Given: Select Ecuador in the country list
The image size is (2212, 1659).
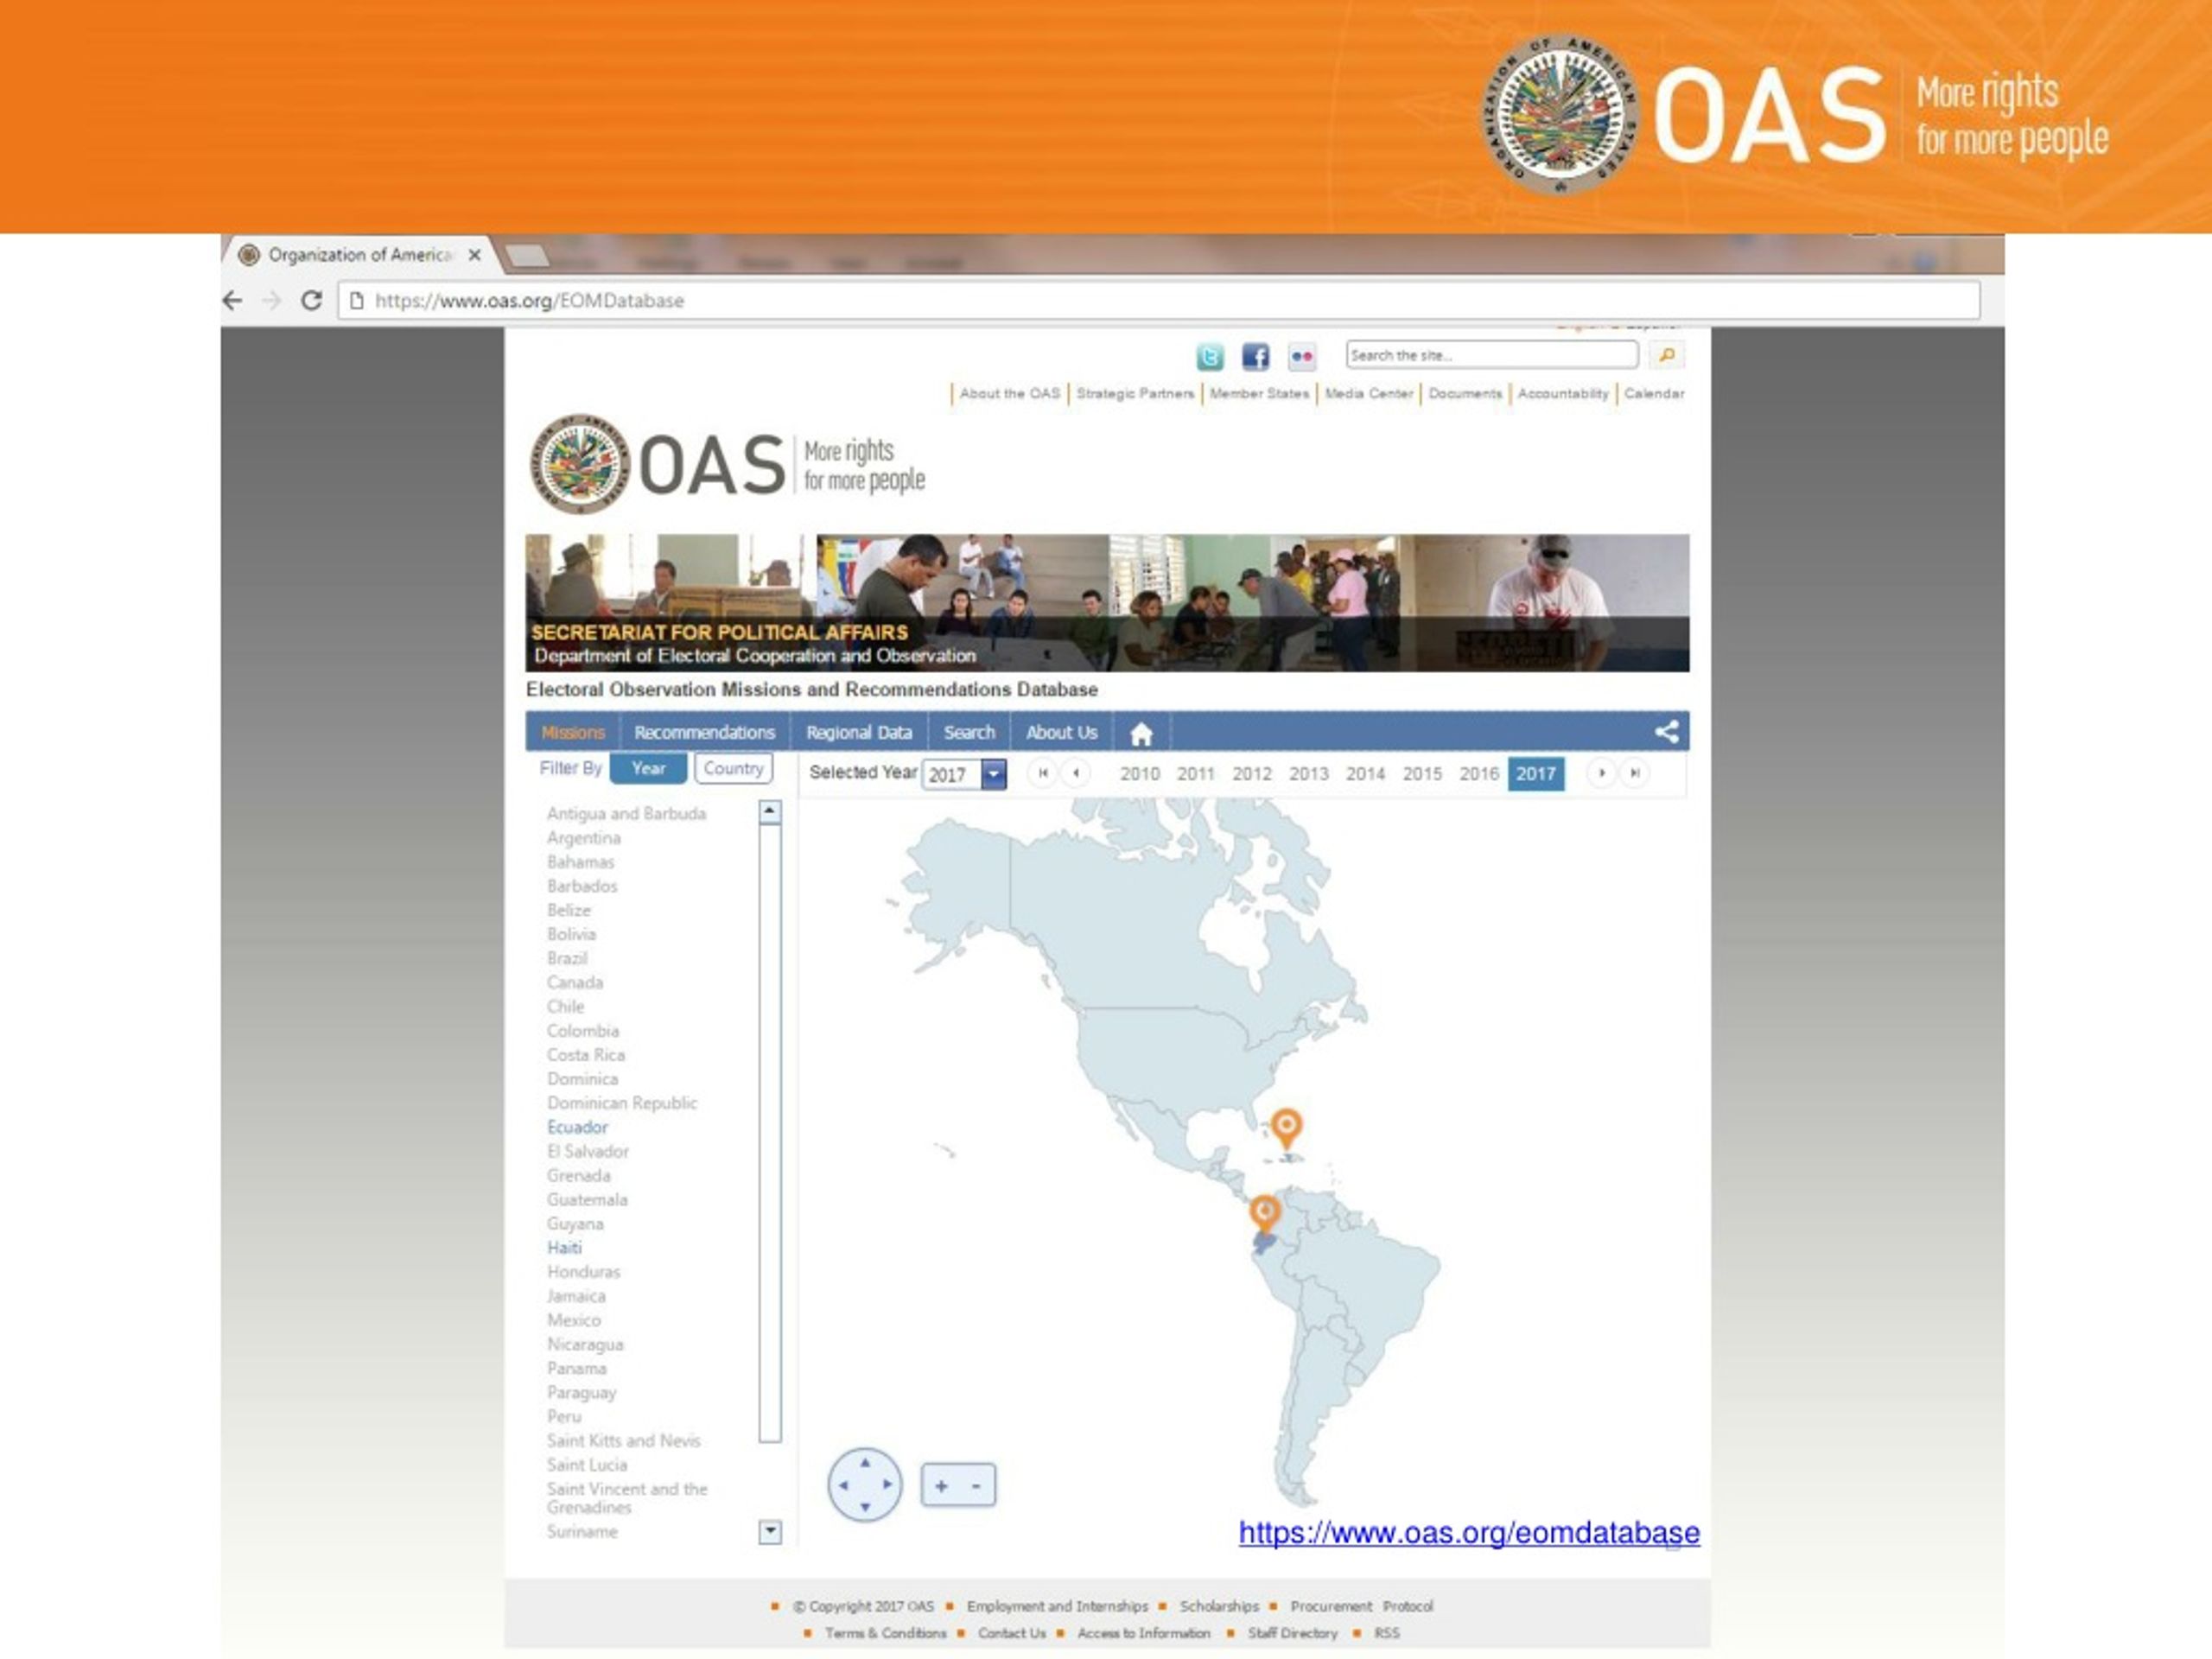Looking at the screenshot, I should point(577,1128).
